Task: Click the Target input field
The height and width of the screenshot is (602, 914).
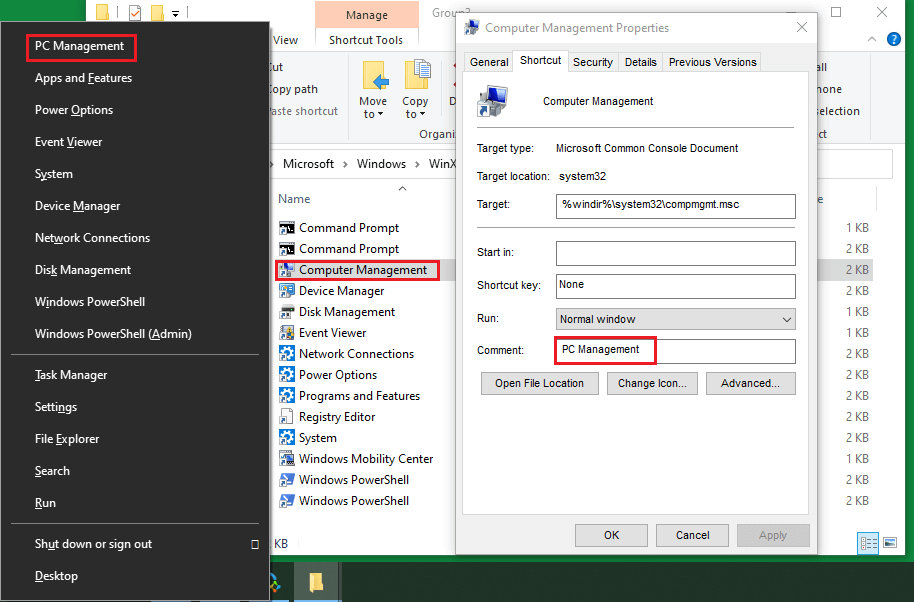Action: pos(676,206)
